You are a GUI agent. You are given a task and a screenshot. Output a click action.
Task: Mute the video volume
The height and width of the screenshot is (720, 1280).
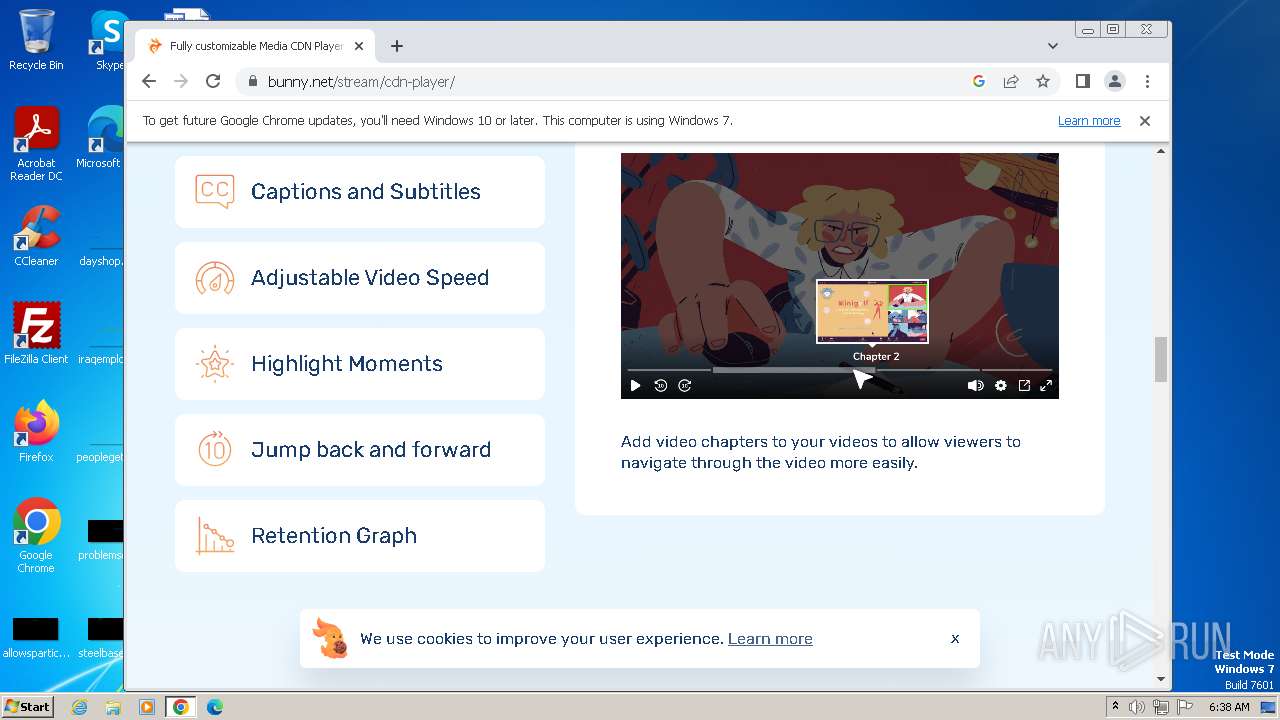pos(975,386)
